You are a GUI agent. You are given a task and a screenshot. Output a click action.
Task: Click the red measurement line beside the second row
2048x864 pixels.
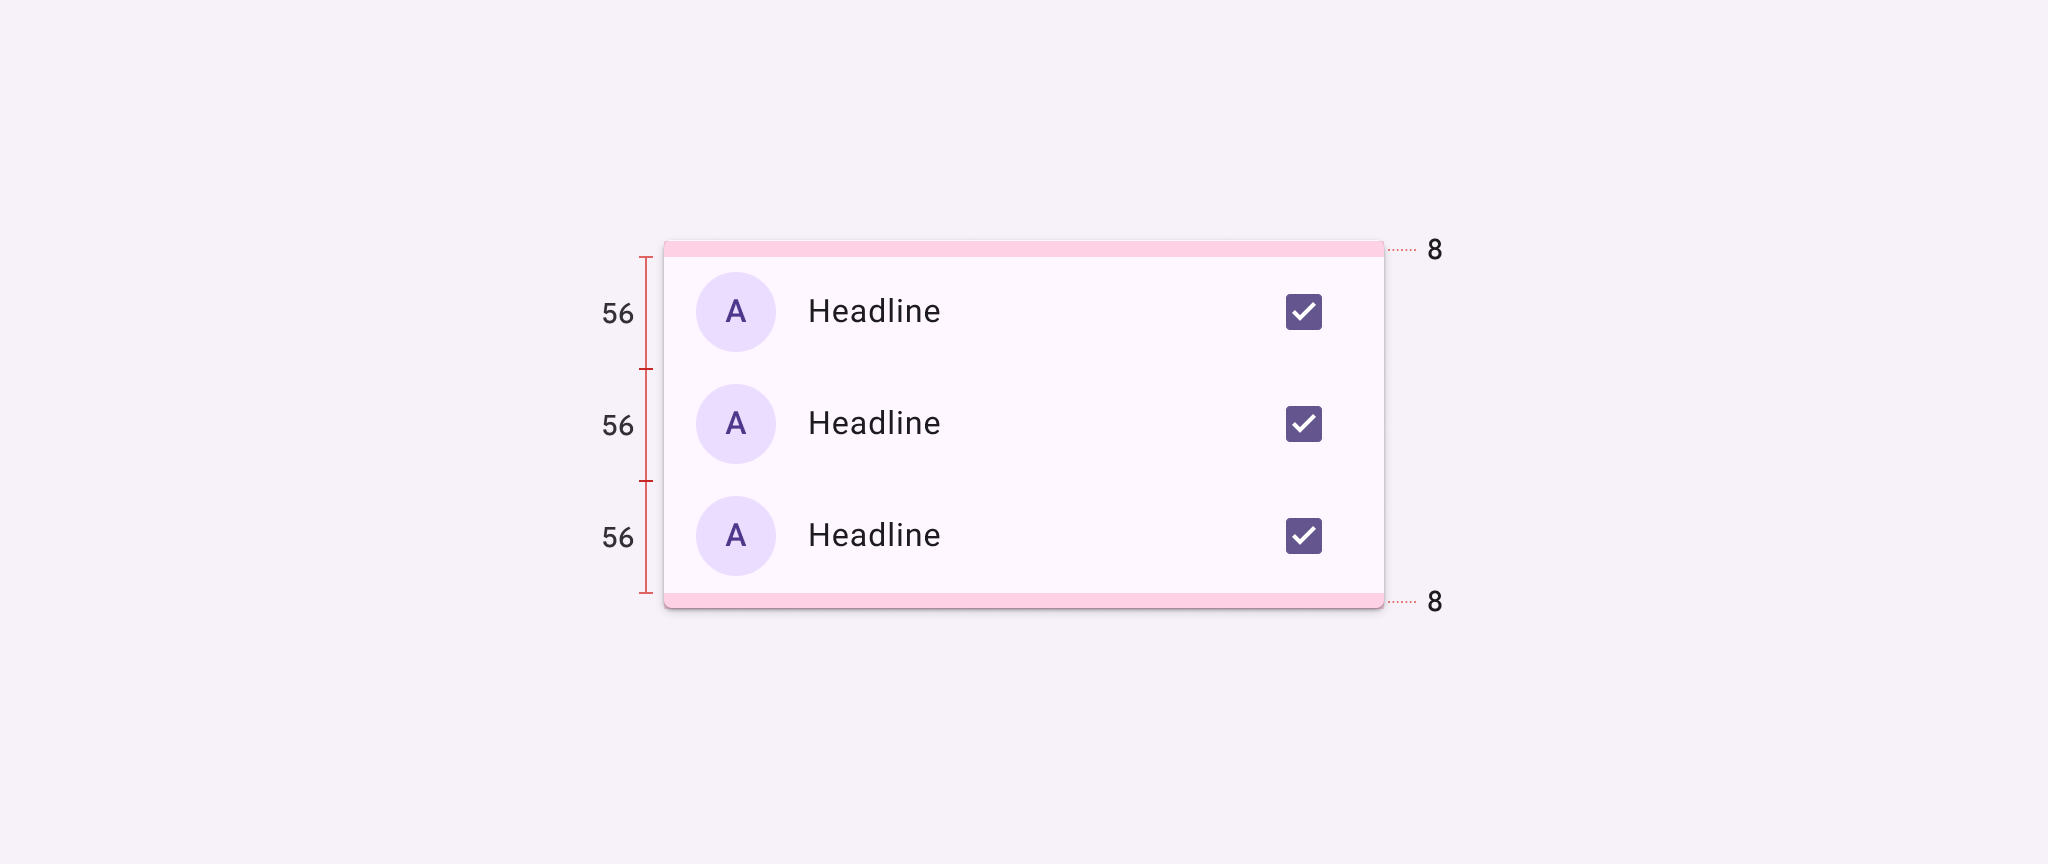[x=646, y=425]
